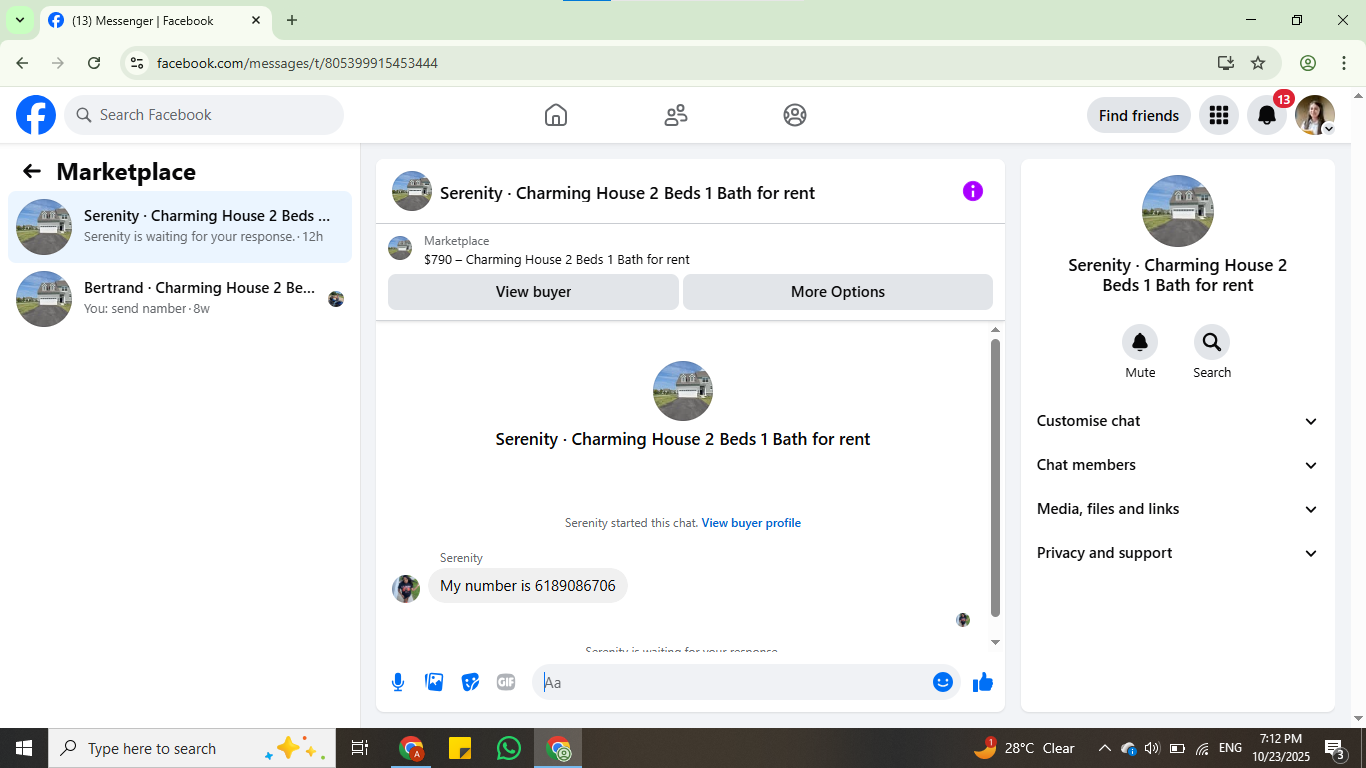Open browser profile icon
The image size is (1366, 768).
[1308, 63]
